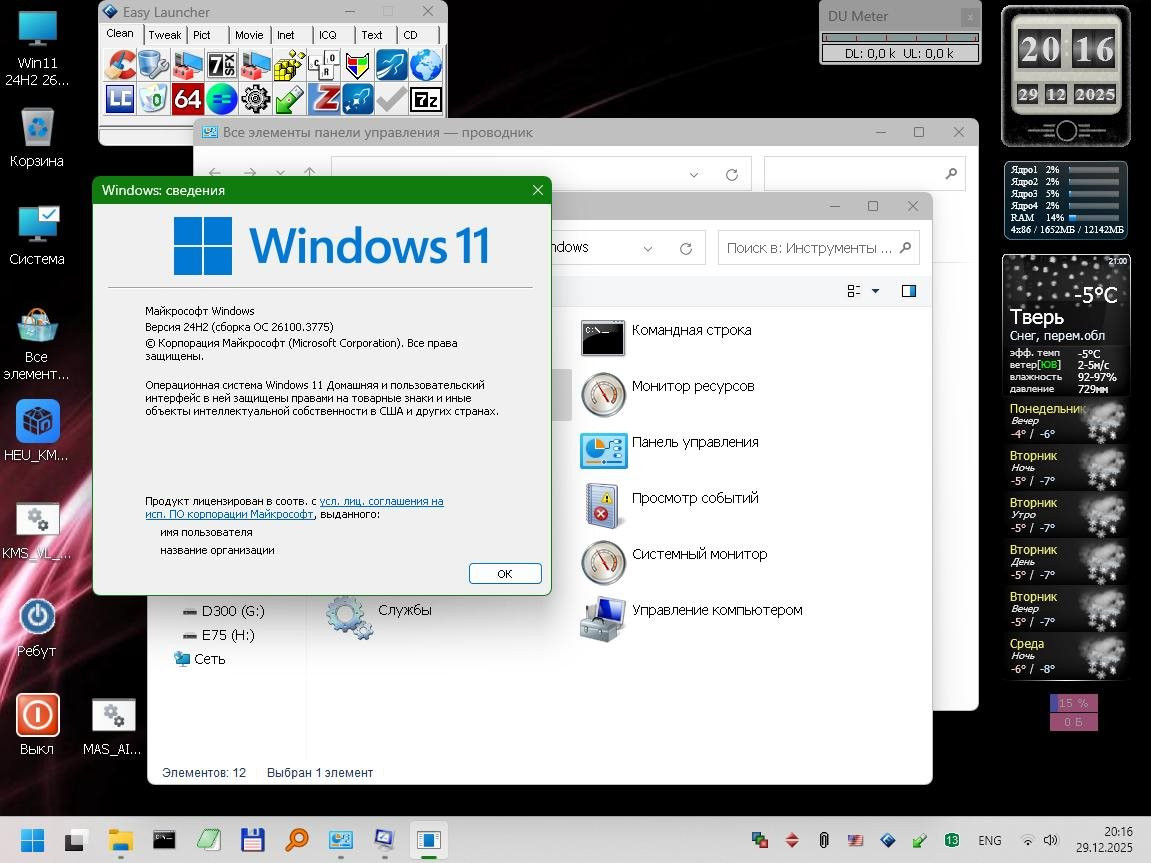
Task: Click the gray checkmark icon
Action: (x=392, y=98)
